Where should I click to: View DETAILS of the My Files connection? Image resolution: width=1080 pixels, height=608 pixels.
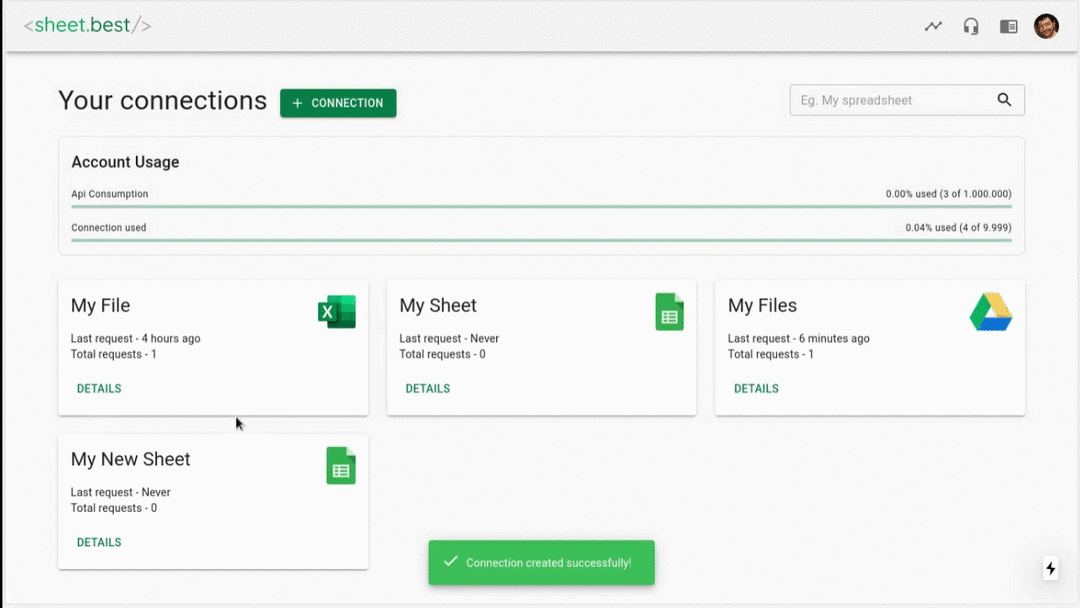(756, 388)
